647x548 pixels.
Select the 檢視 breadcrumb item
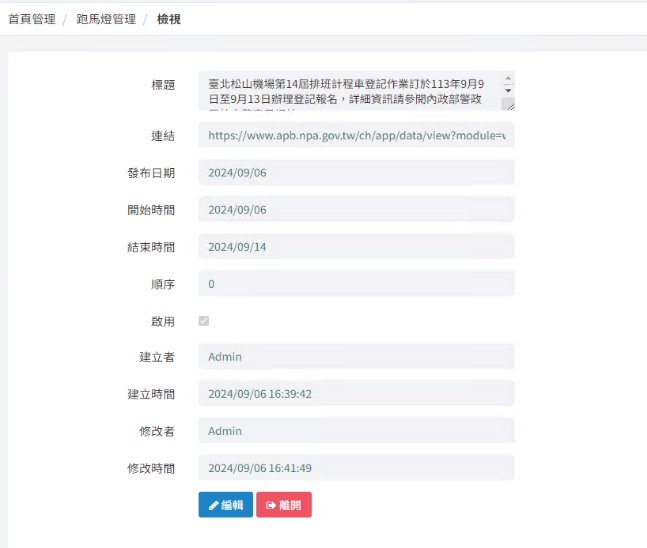[x=169, y=19]
